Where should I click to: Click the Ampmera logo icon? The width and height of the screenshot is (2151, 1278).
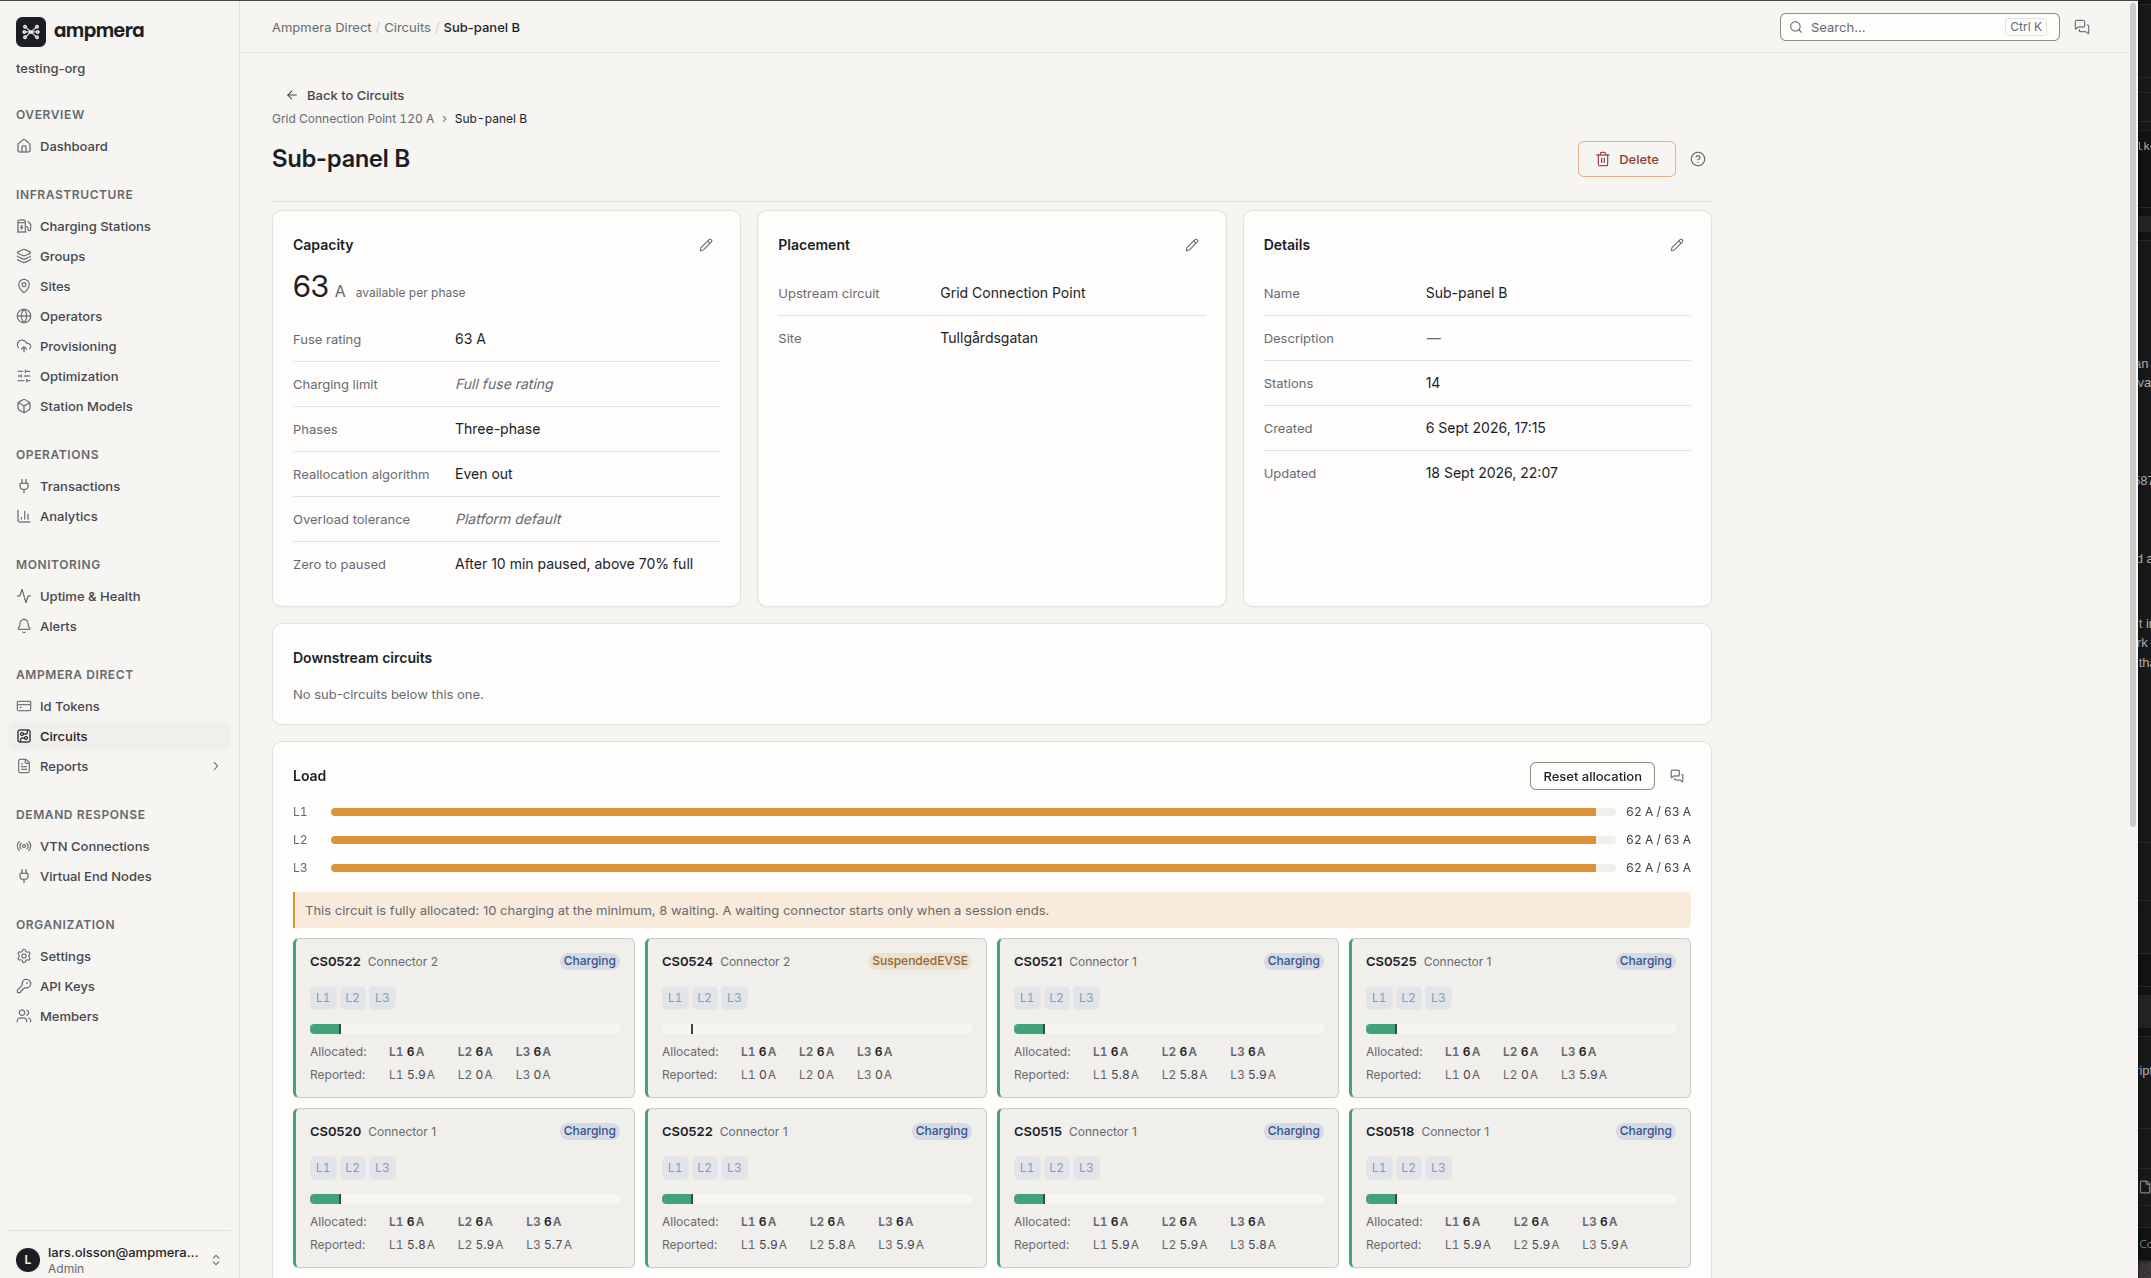[x=31, y=31]
